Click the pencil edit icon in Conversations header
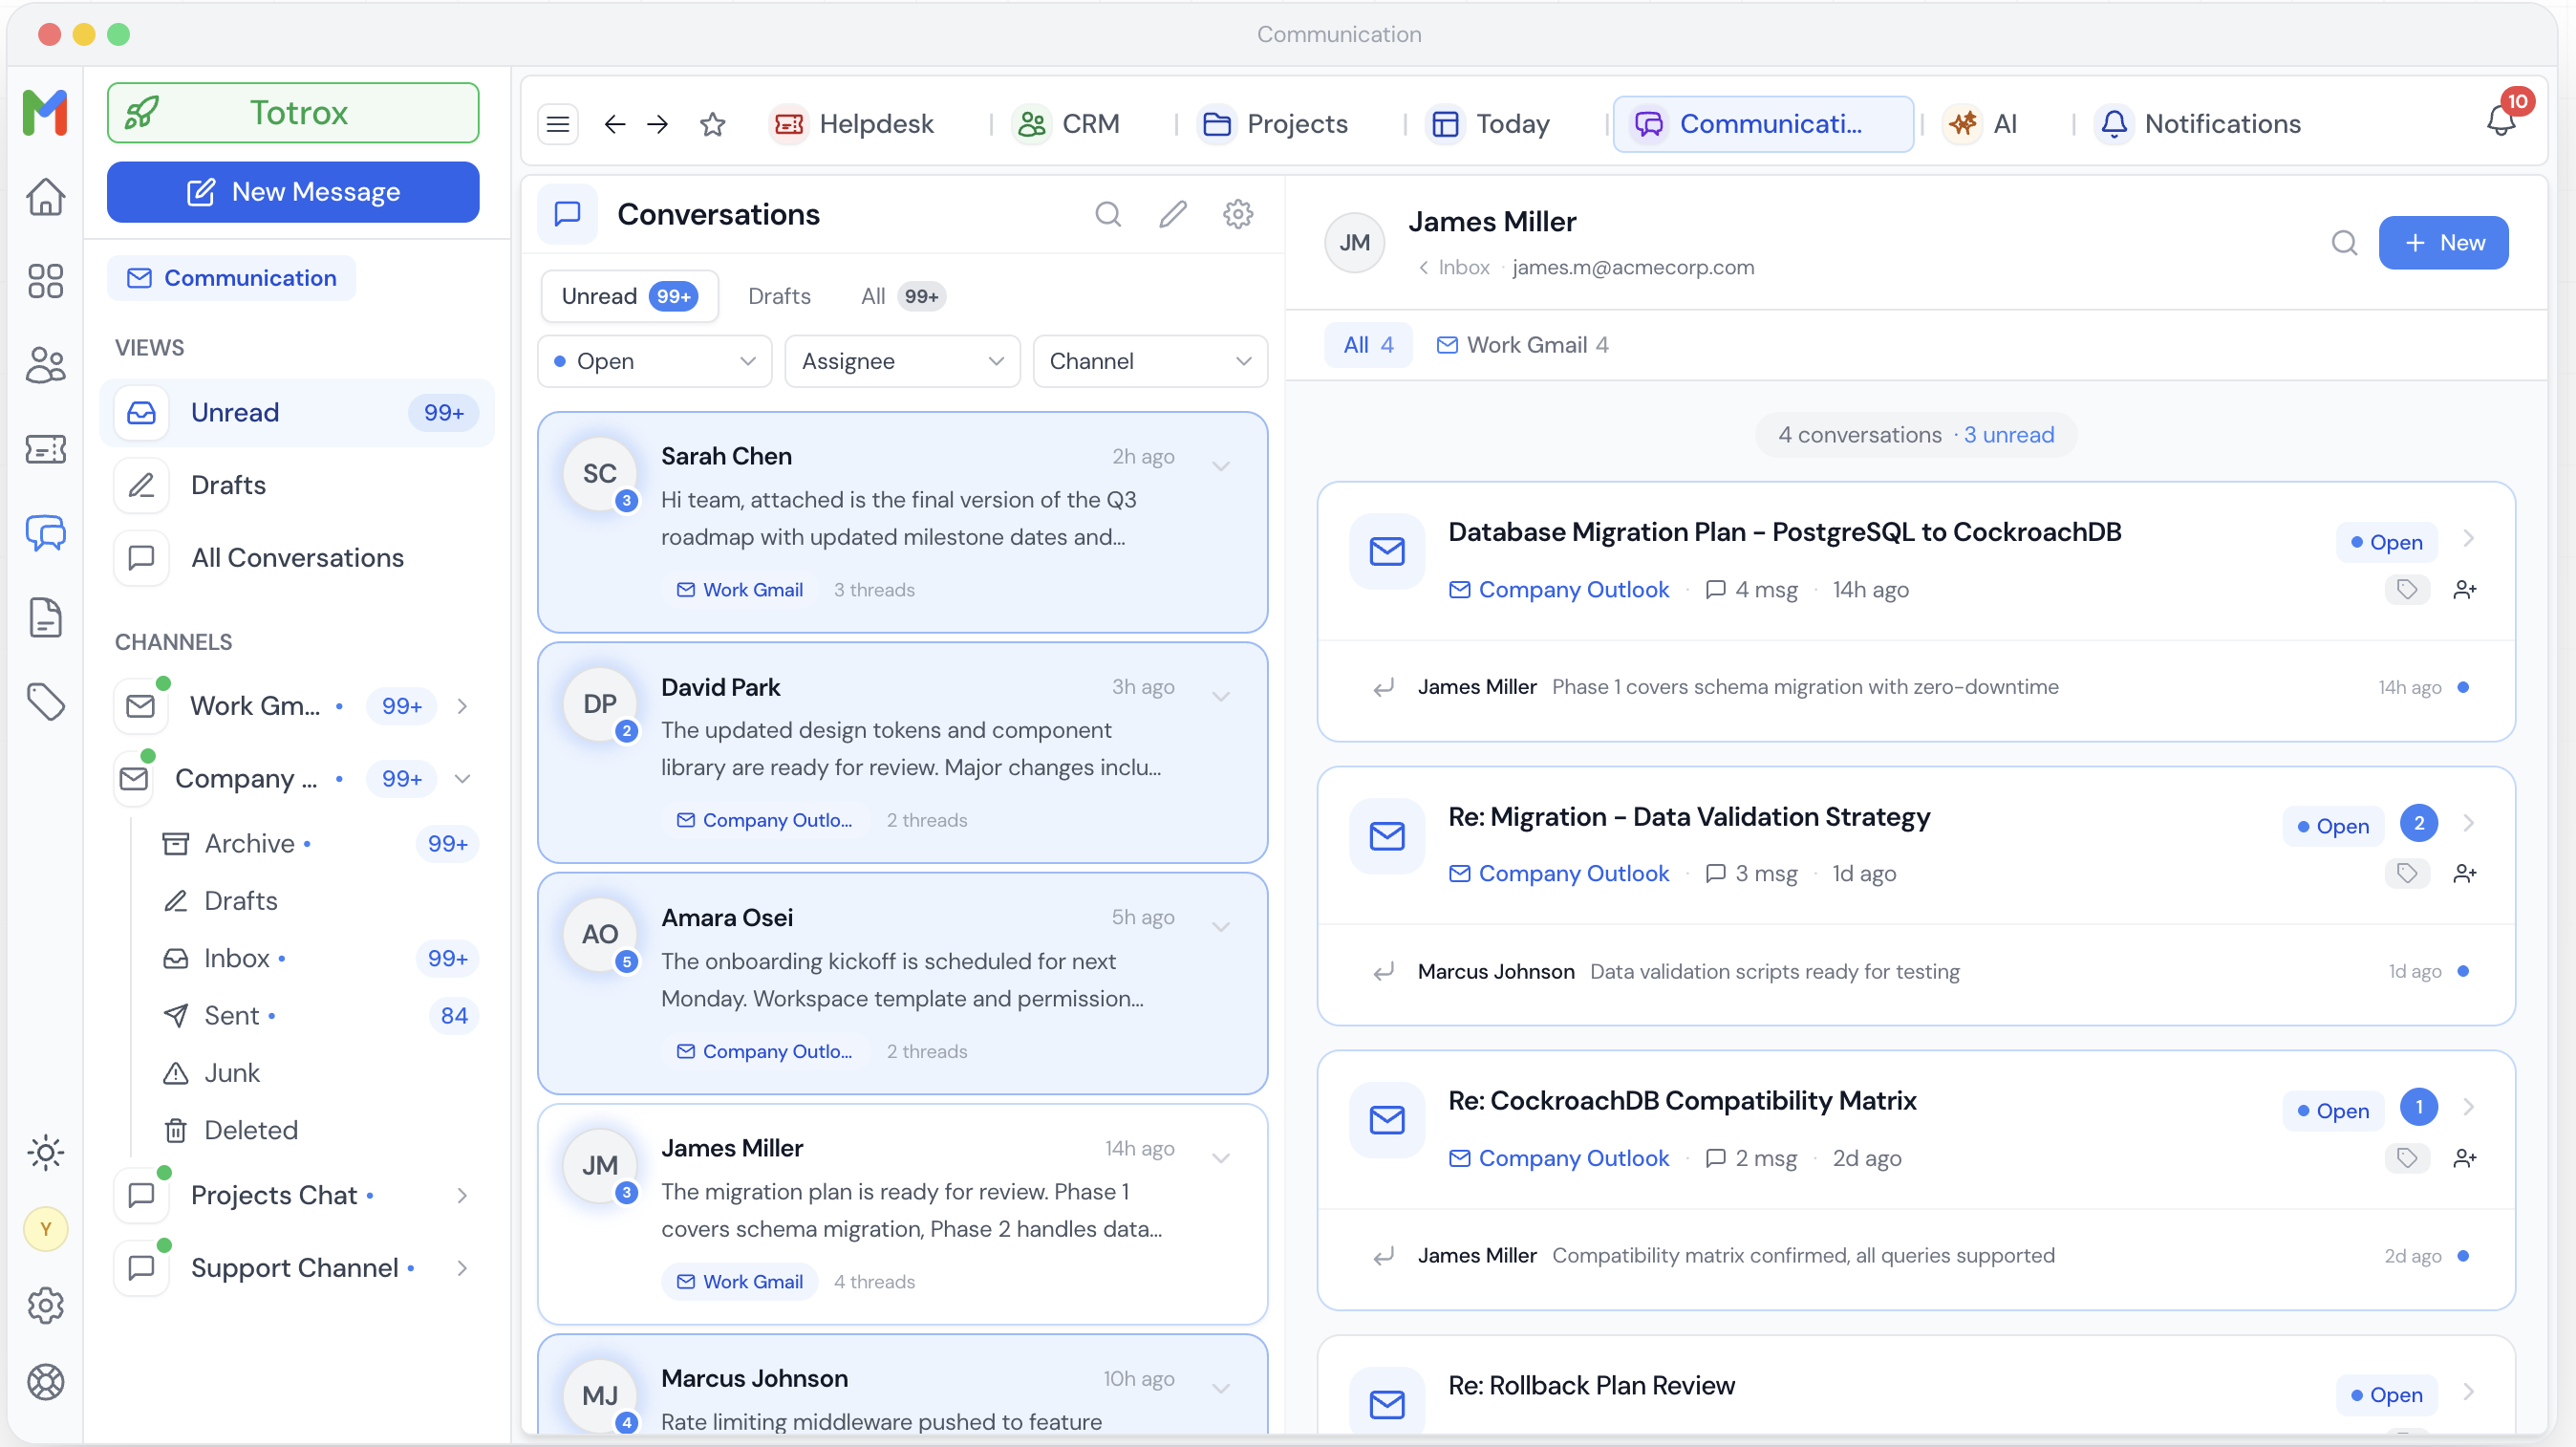 pyautogui.click(x=1173, y=214)
